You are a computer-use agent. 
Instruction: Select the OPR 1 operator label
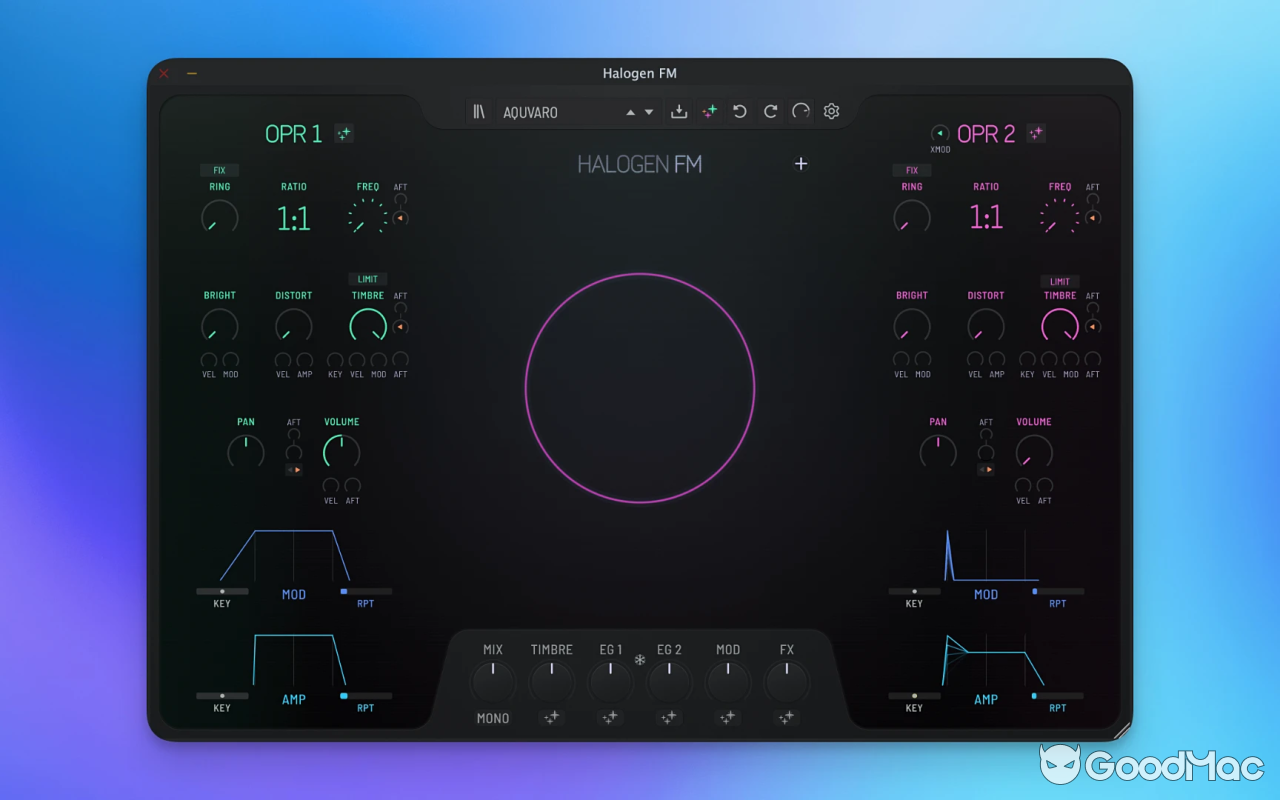point(294,132)
